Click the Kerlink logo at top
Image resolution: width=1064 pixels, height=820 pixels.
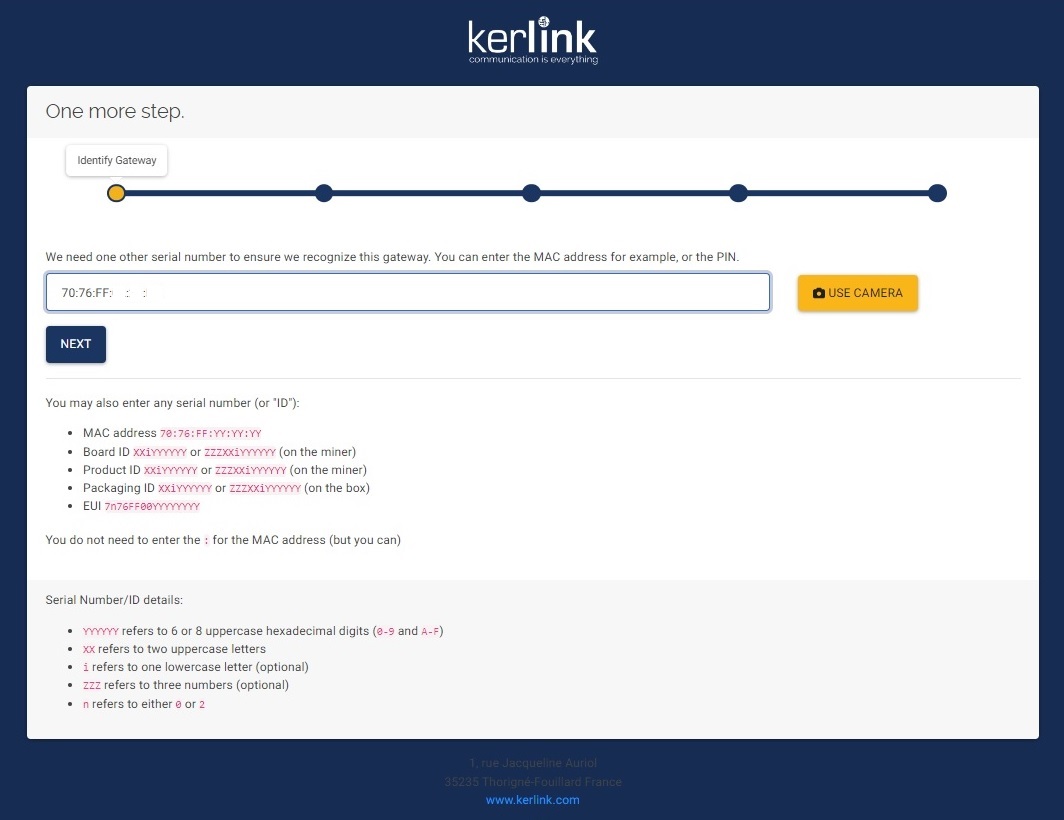[532, 41]
